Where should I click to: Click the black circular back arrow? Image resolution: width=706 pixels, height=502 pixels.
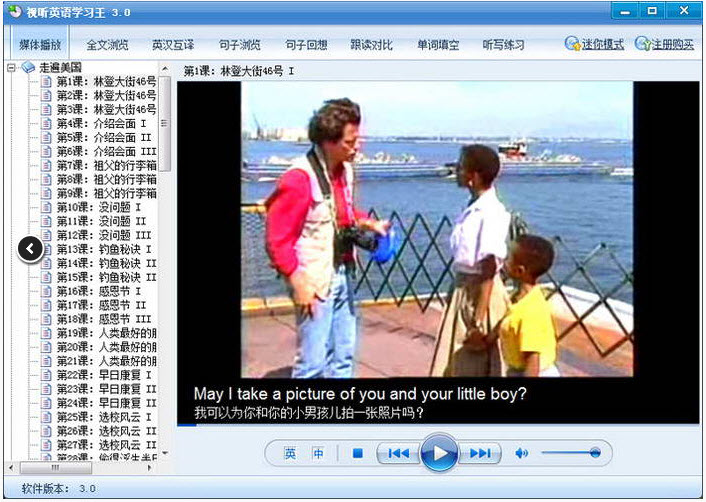click(x=31, y=248)
